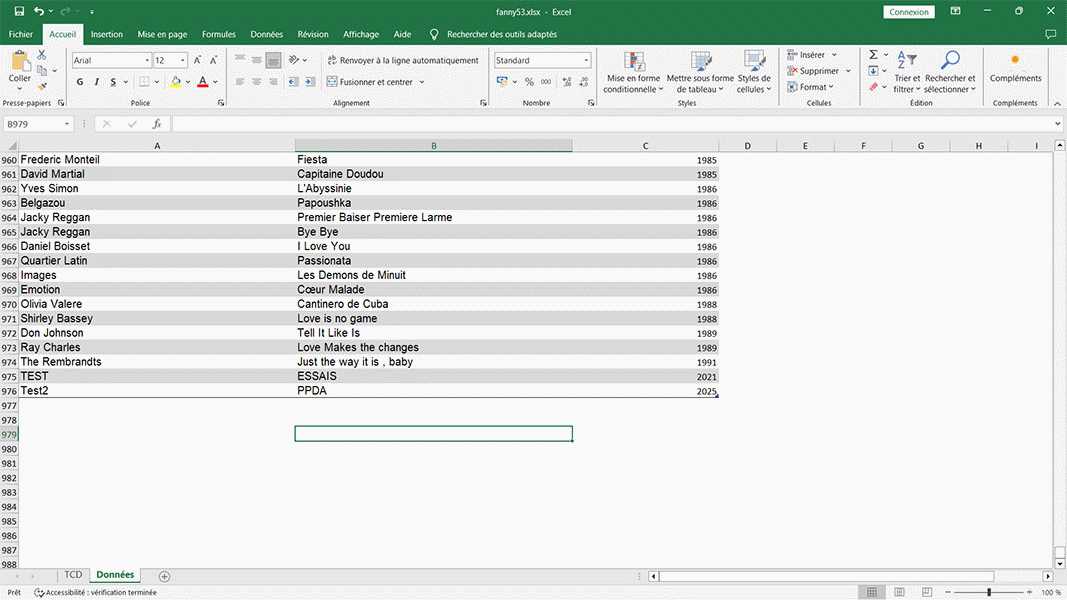Increase font size with larger A icon
Screen dimensions: 1067x600
click(x=199, y=61)
